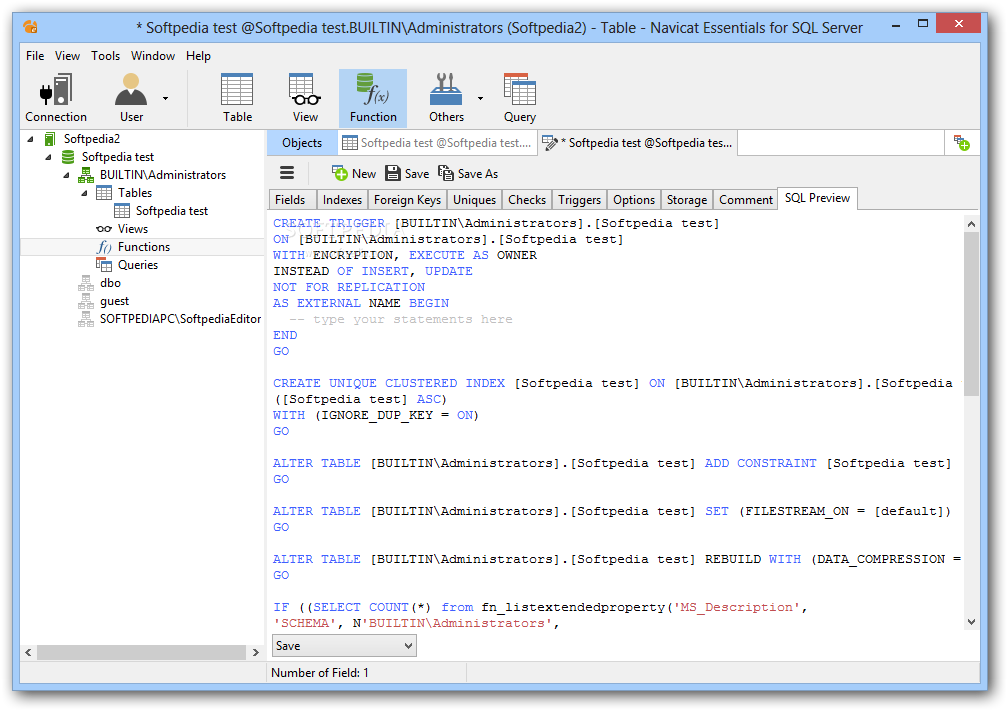Open the Triggers tab
Viewport: 1008px width, 711px height.
(579, 200)
